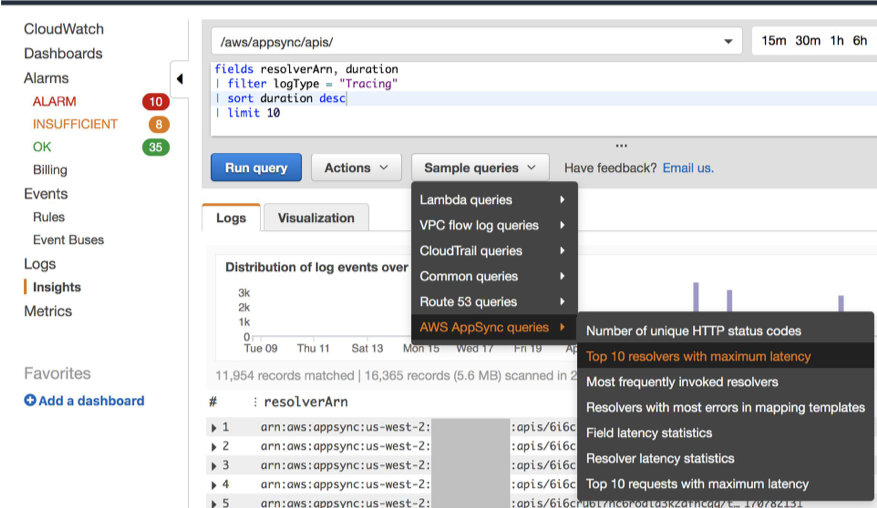Open INSUFFICIENT state alarms list
Image resolution: width=877 pixels, height=508 pixels.
pos(75,124)
